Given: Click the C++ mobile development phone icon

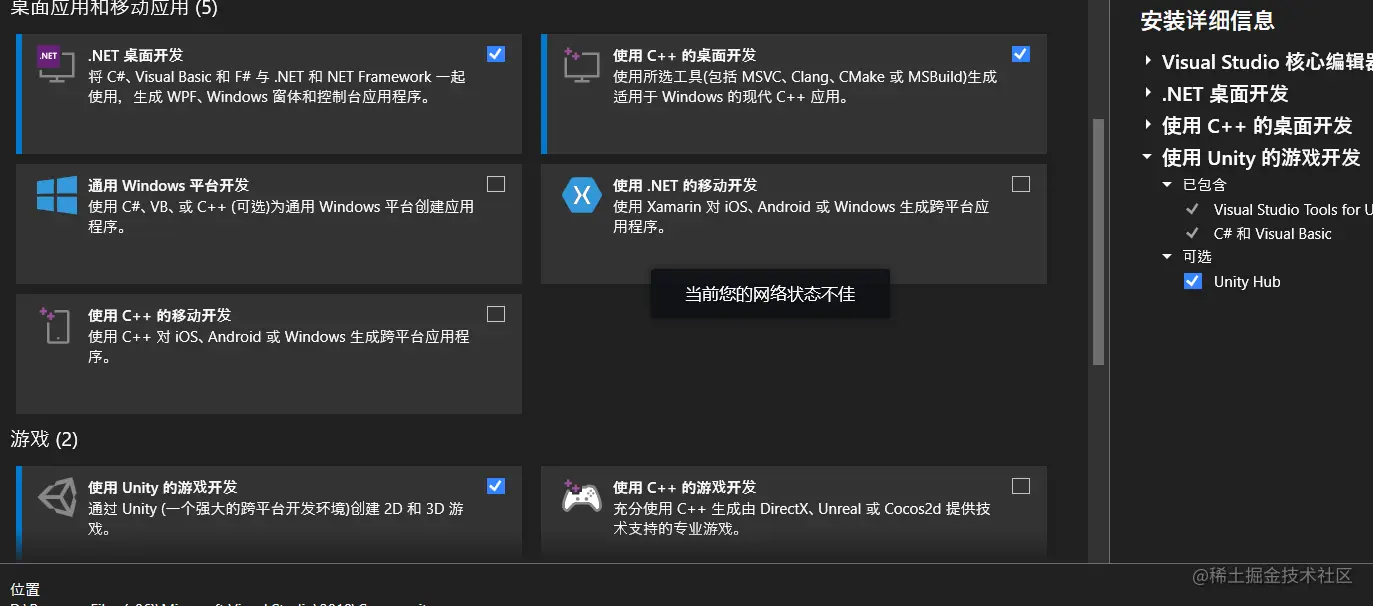Looking at the screenshot, I should 55,325.
